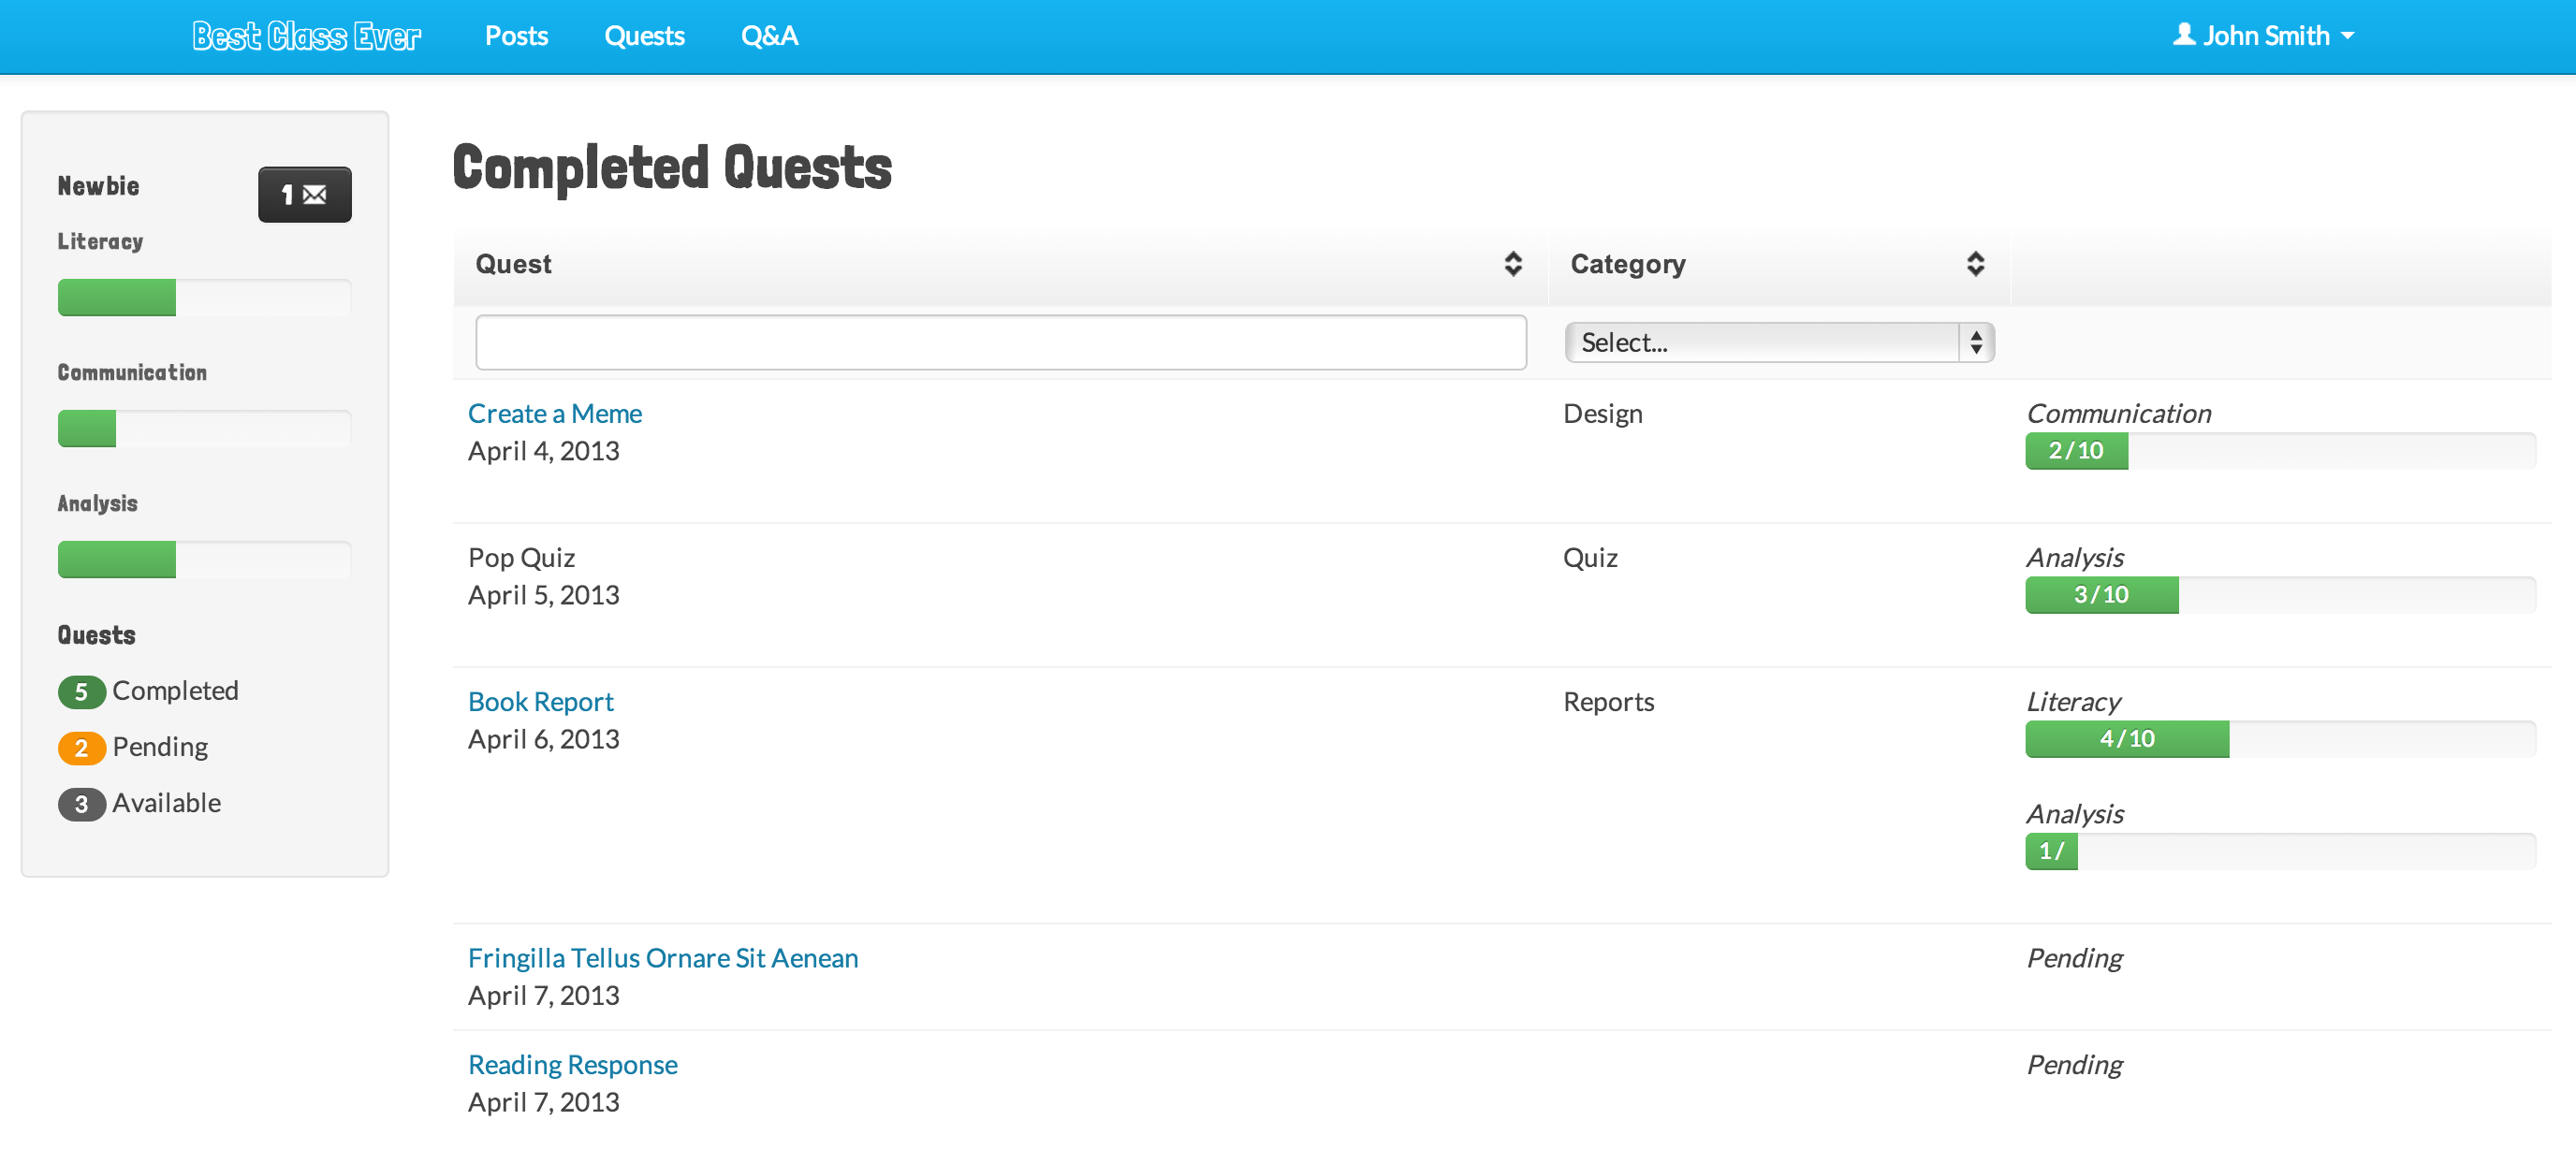Click the orange 2 Pending badge
Image resolution: width=2576 pixels, height=1164 pixels.
pyautogui.click(x=81, y=748)
